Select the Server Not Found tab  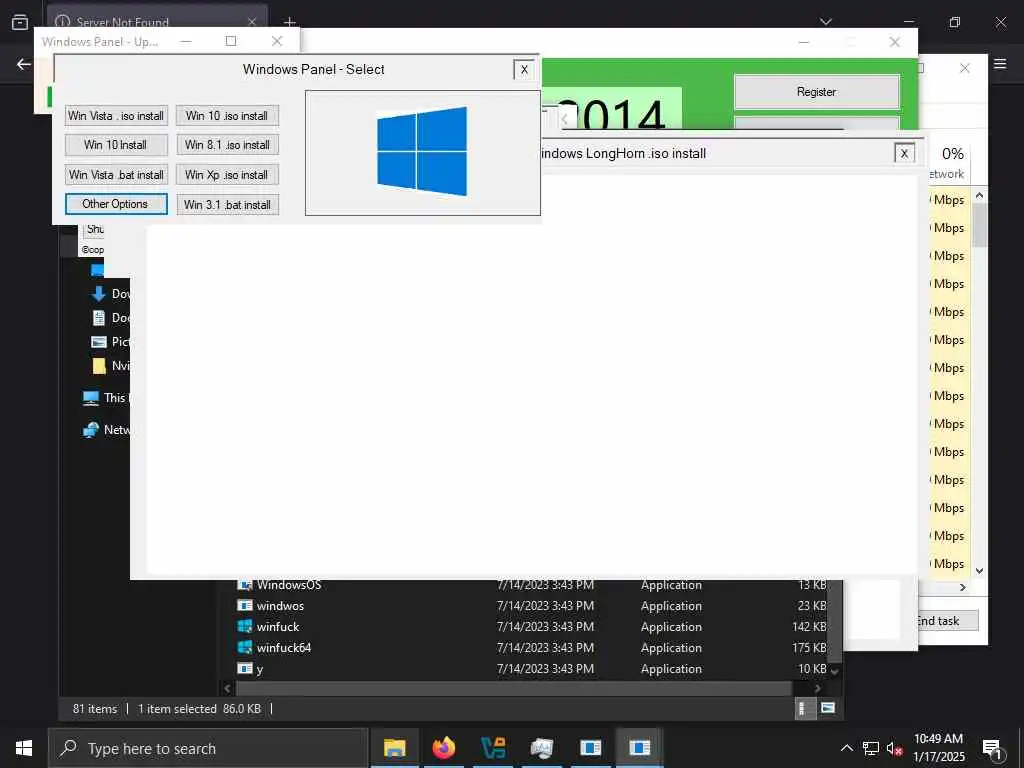(157, 22)
